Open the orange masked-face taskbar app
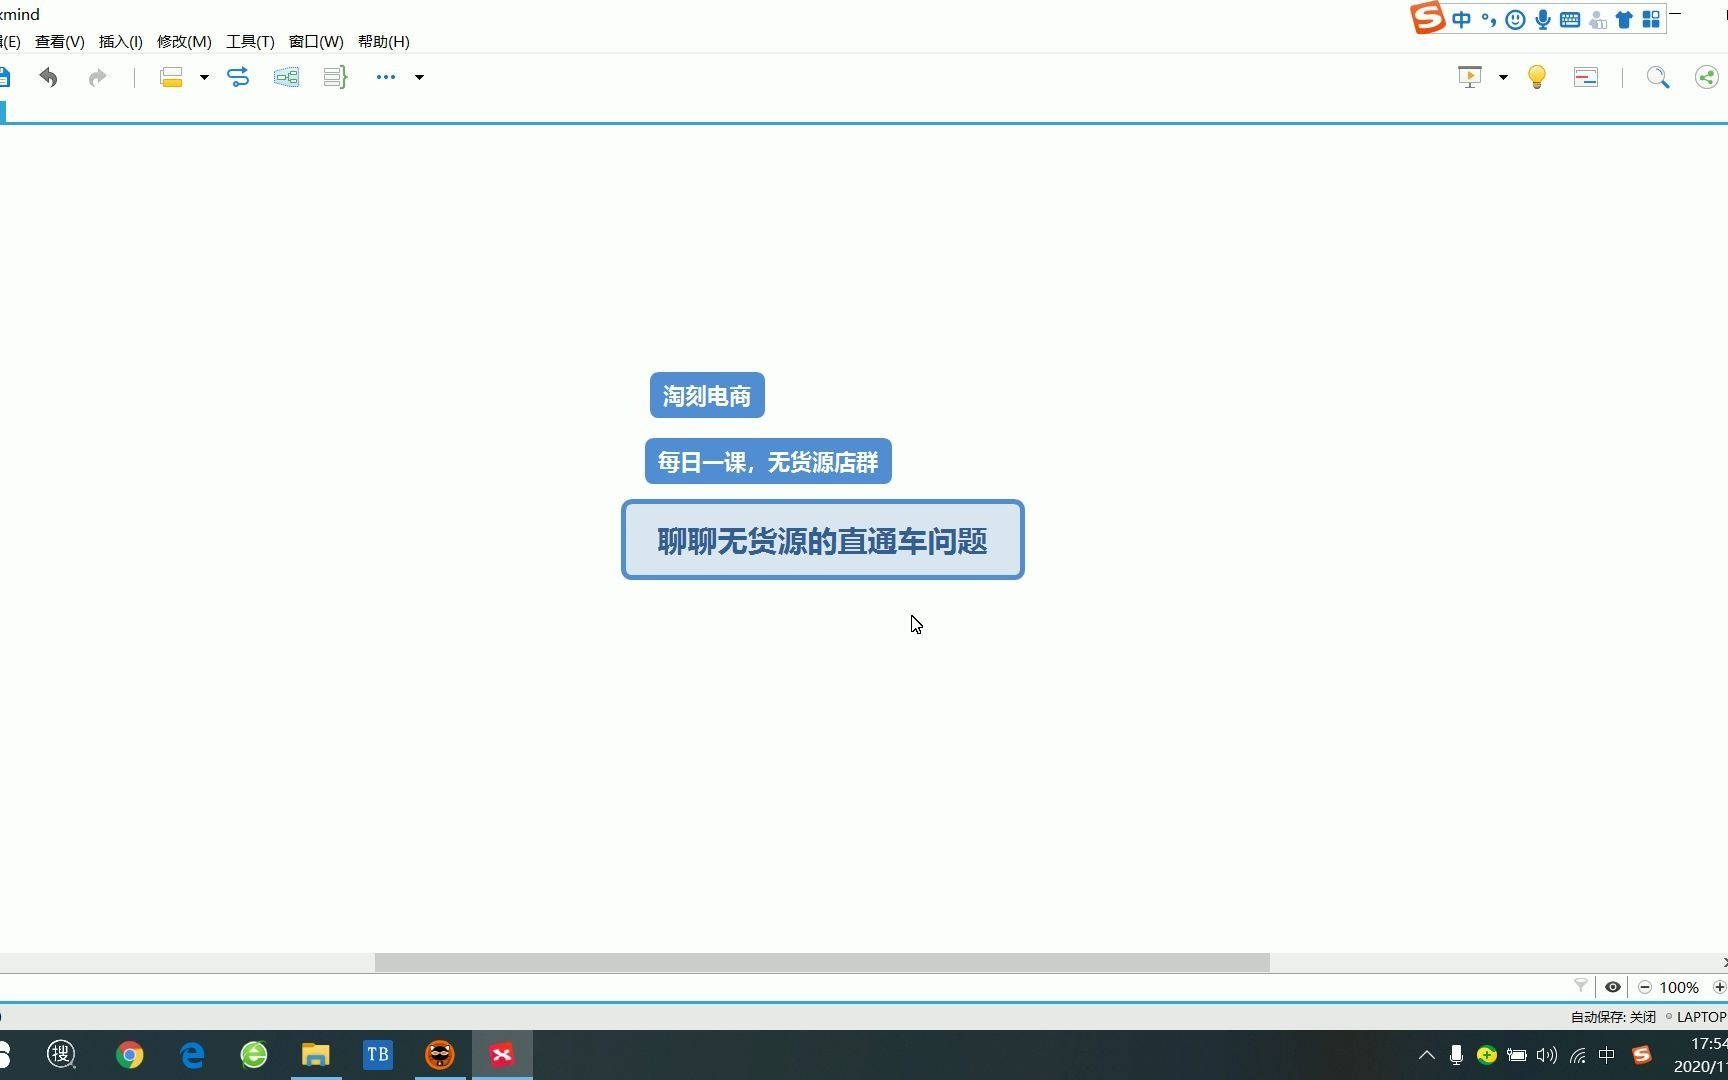This screenshot has height=1080, width=1728. [440, 1054]
